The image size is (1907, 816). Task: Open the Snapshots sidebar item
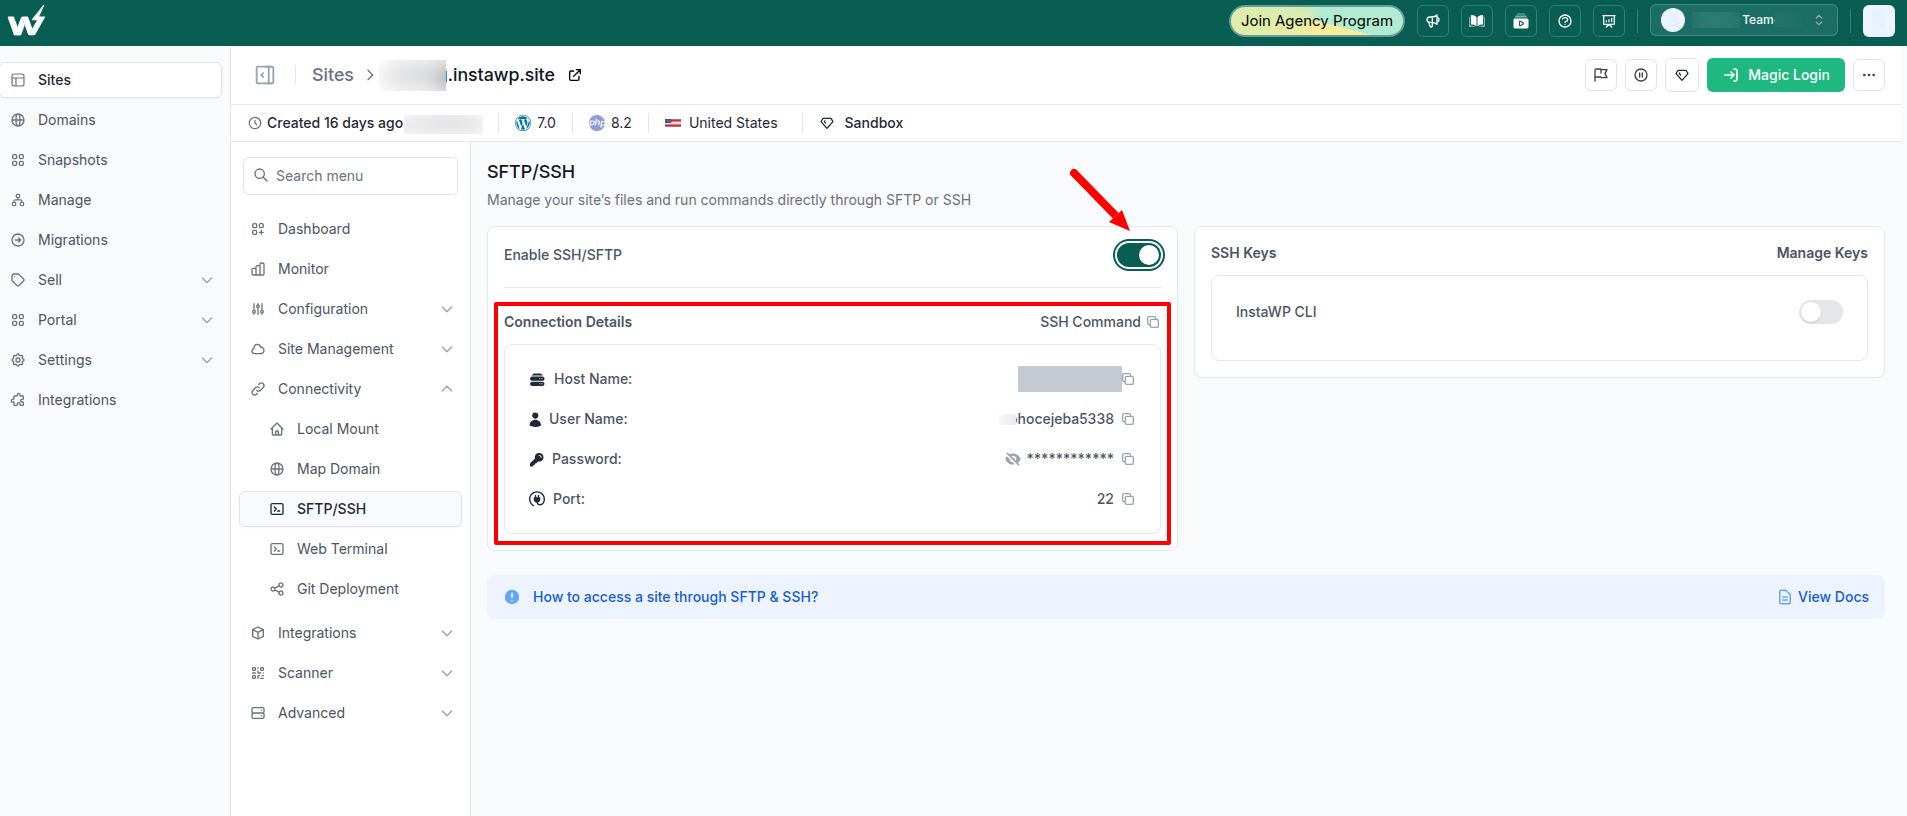(111, 160)
